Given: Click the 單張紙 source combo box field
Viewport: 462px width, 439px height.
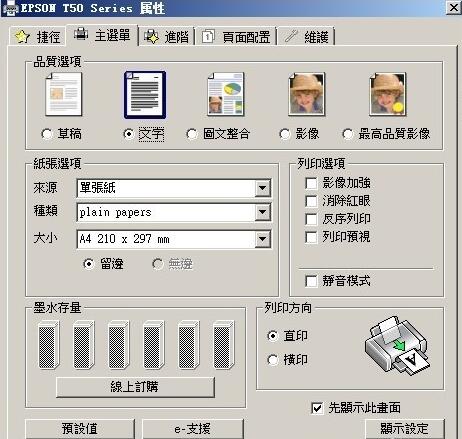Looking at the screenshot, I should point(174,188).
